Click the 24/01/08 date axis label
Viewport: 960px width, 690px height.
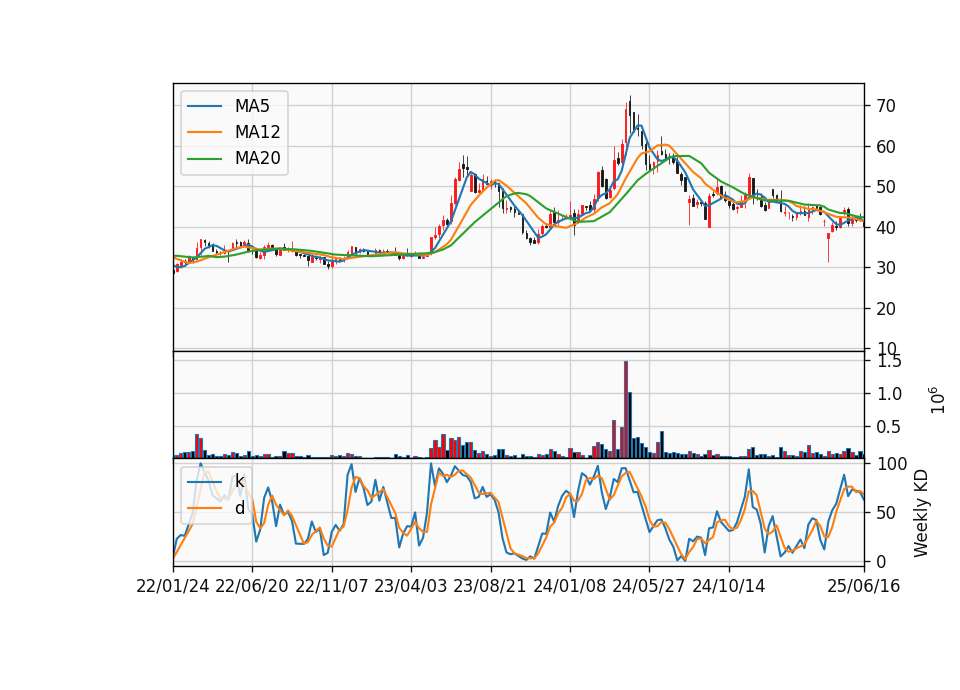[x=570, y=586]
